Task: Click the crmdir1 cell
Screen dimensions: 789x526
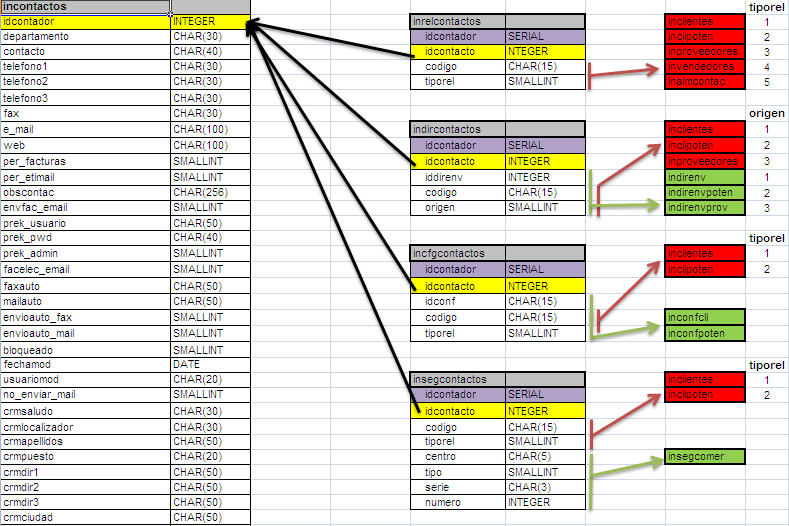Action: click(x=85, y=473)
